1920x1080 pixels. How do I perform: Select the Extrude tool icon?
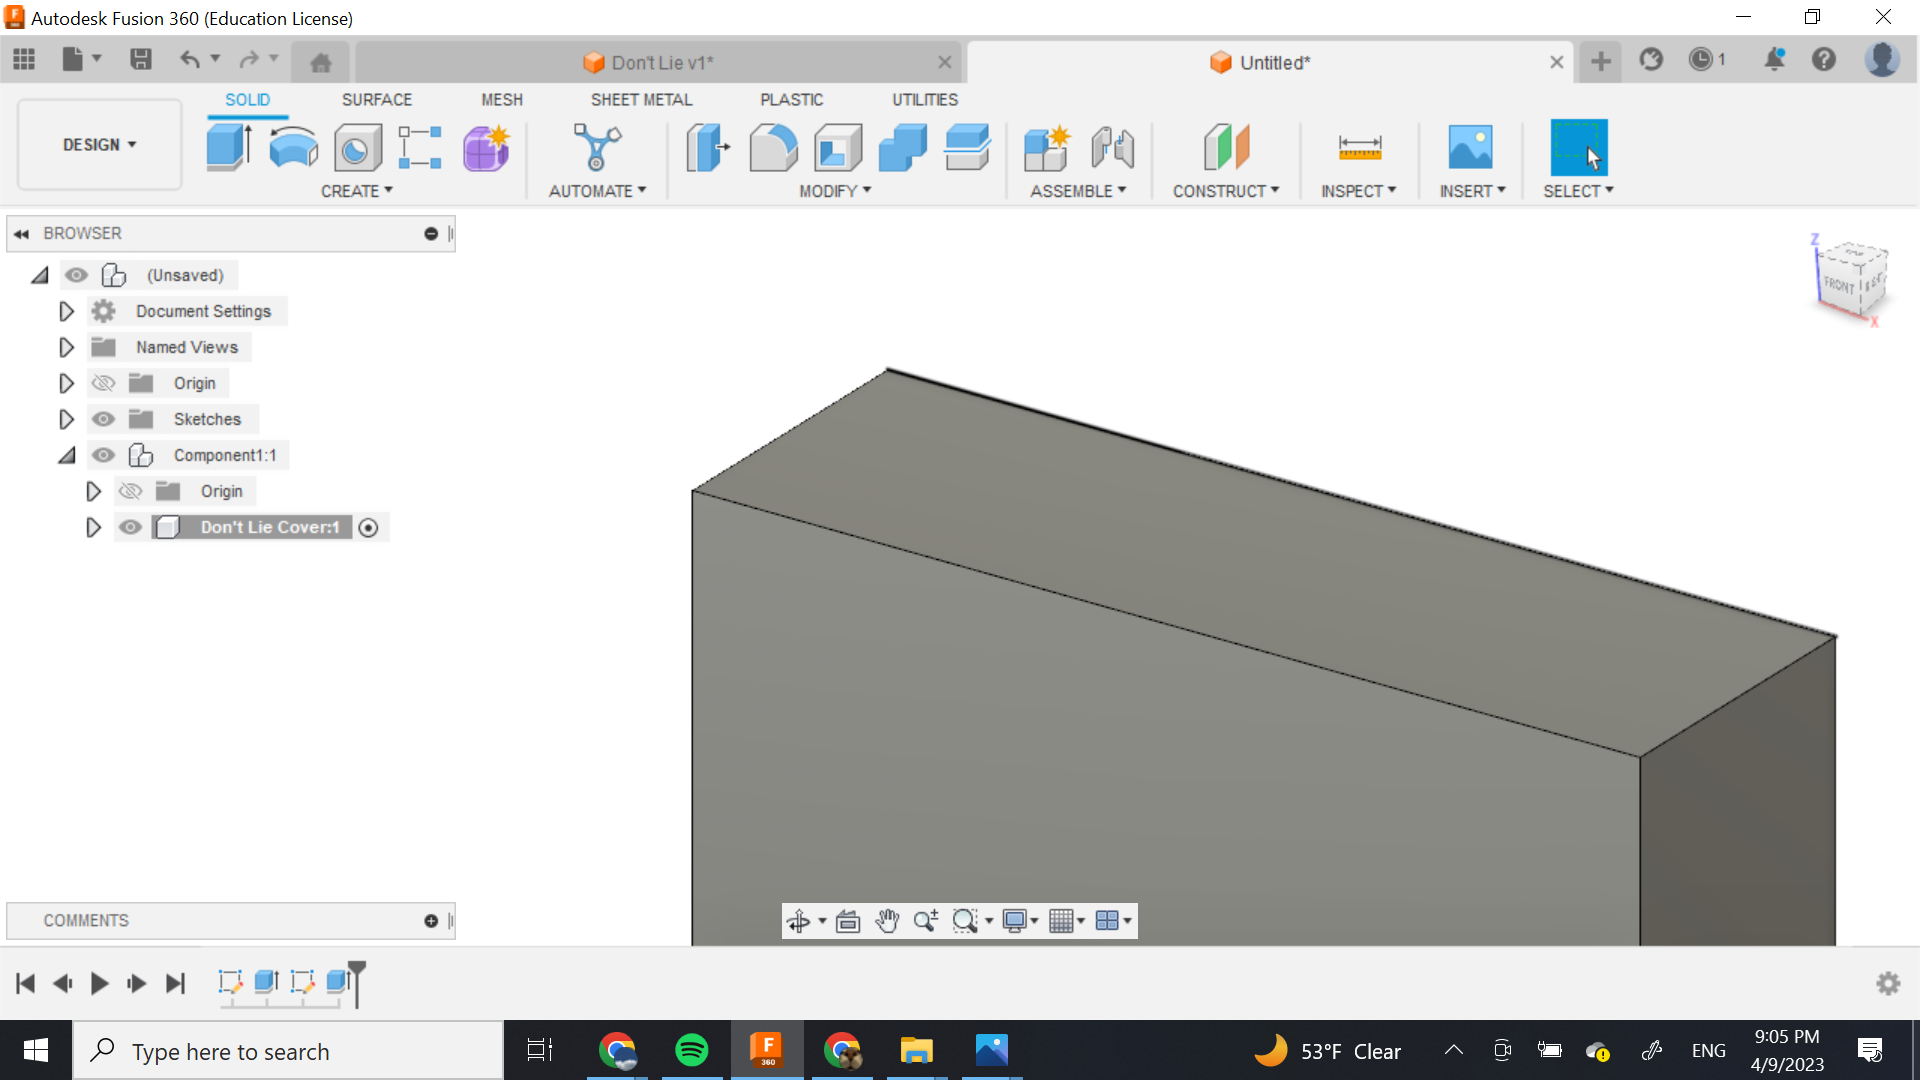229,148
